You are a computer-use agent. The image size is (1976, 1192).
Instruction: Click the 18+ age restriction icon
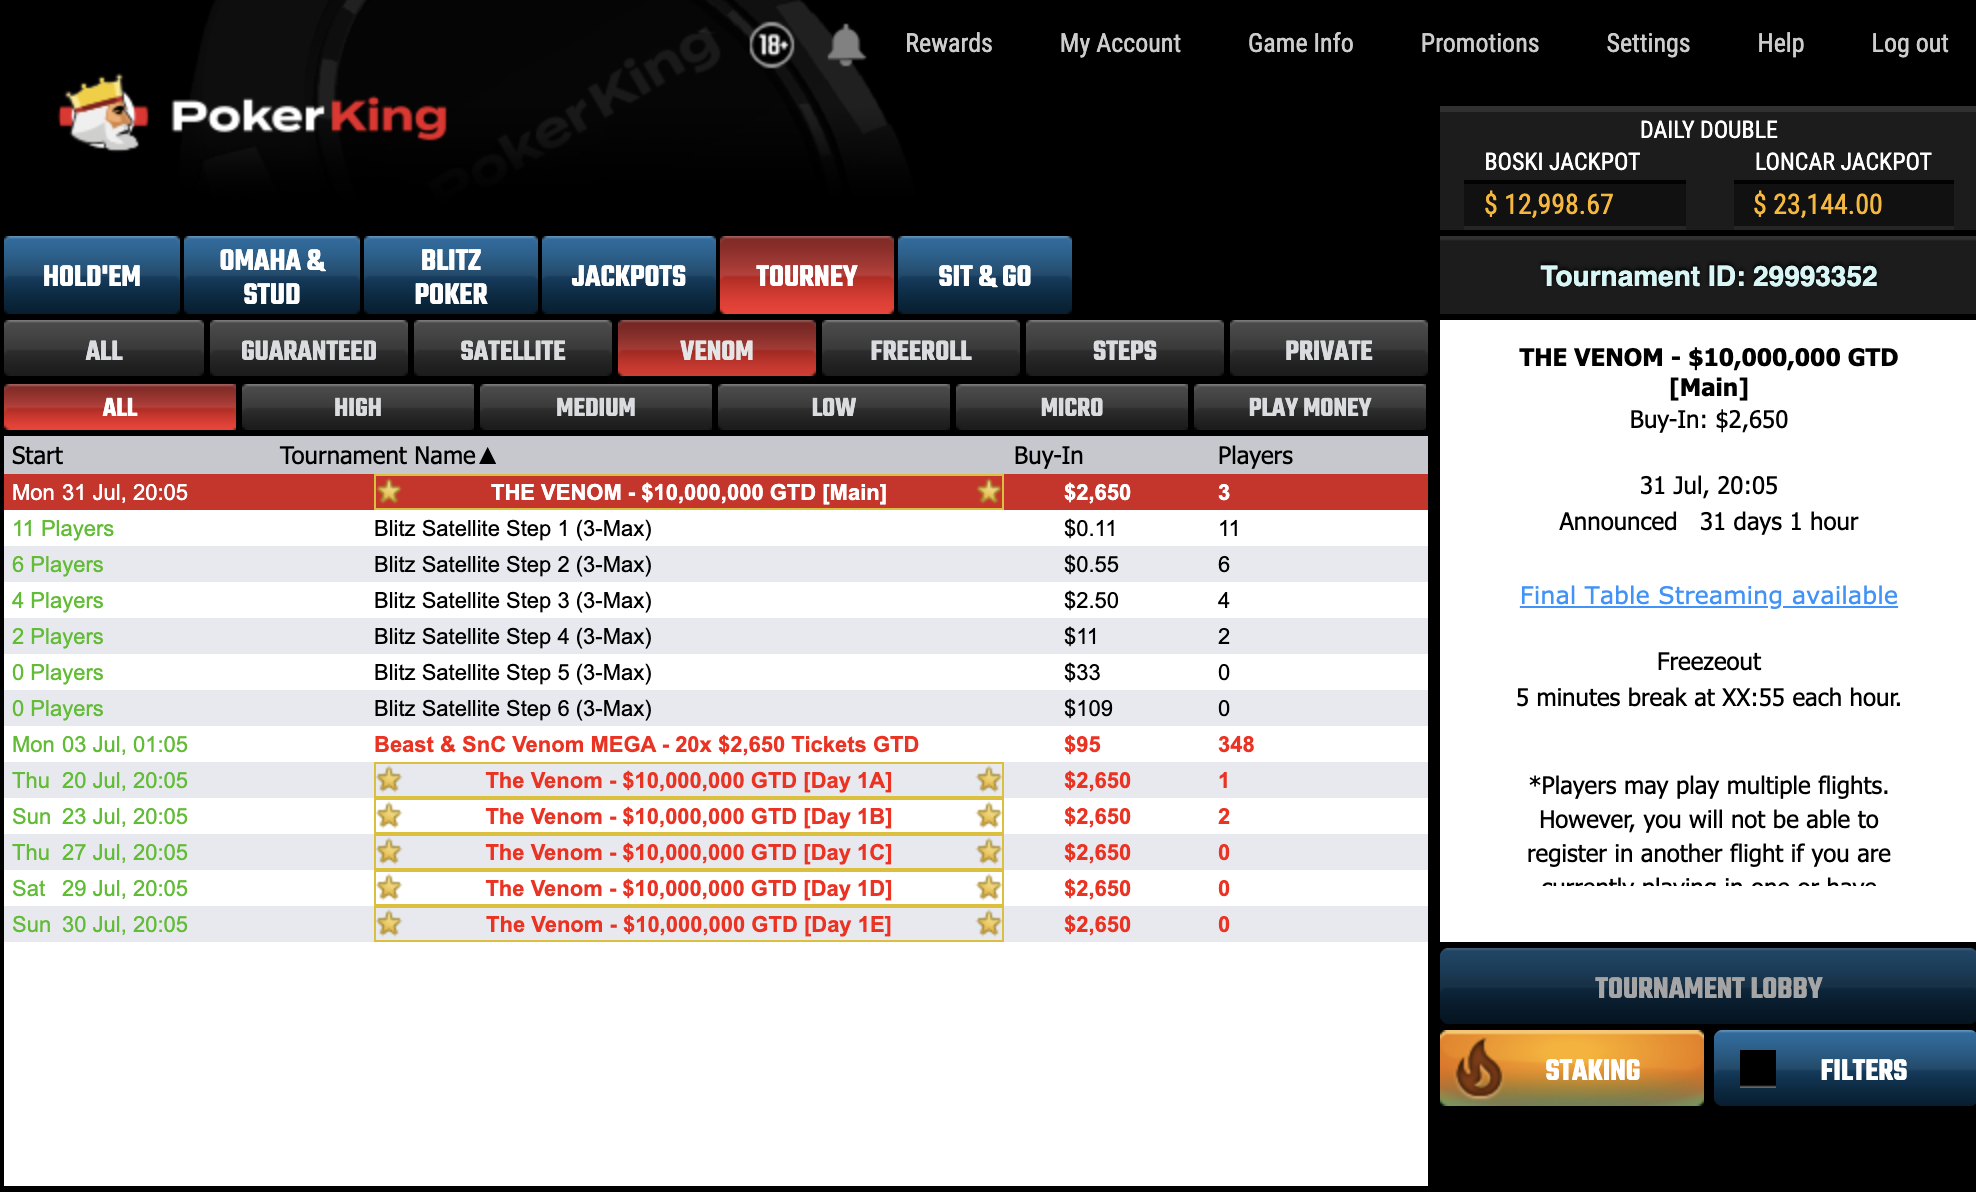tap(771, 45)
